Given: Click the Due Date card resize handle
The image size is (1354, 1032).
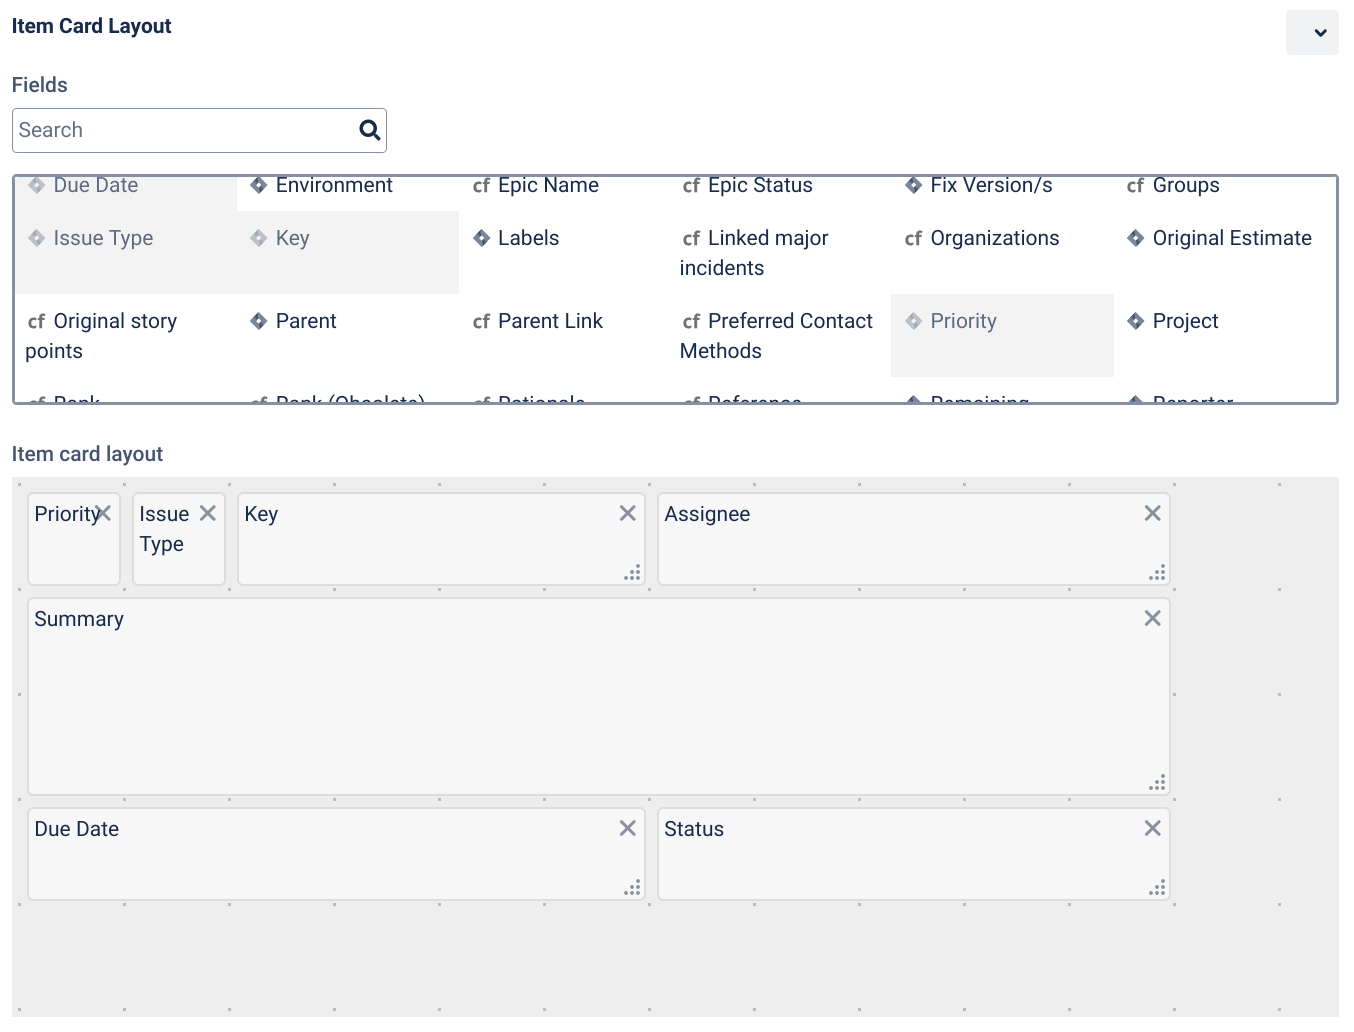Looking at the screenshot, I should pyautogui.click(x=633, y=888).
